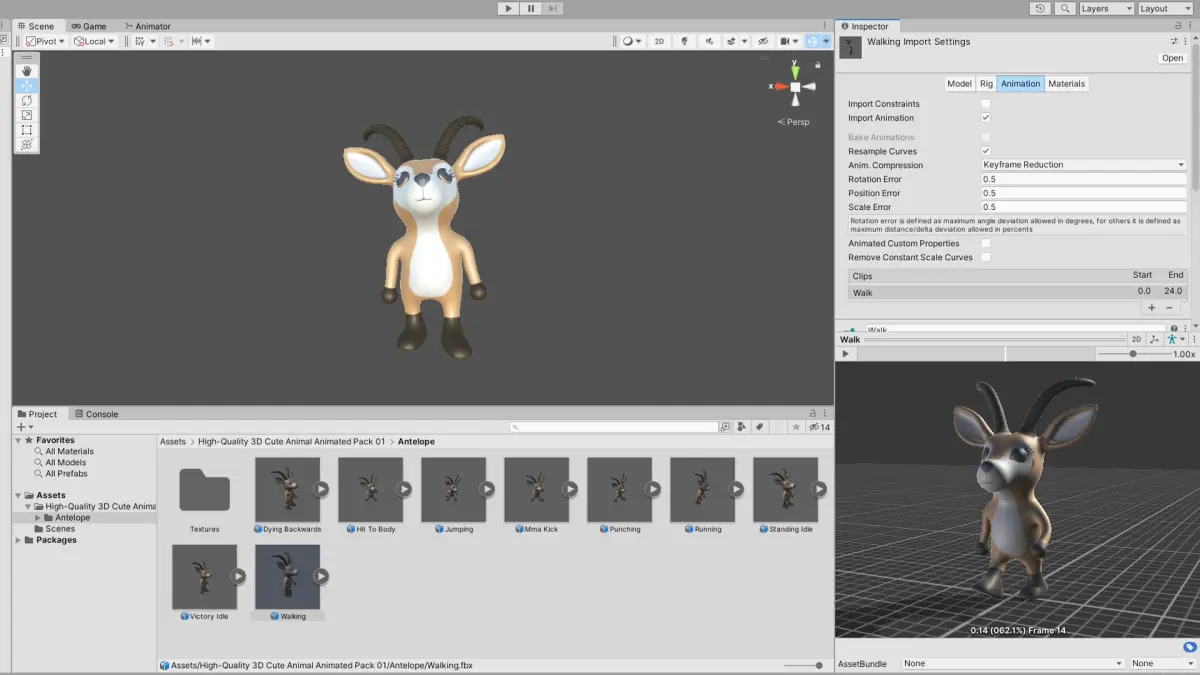Select the Hand (View) tool
The image size is (1200, 675).
pyautogui.click(x=27, y=71)
